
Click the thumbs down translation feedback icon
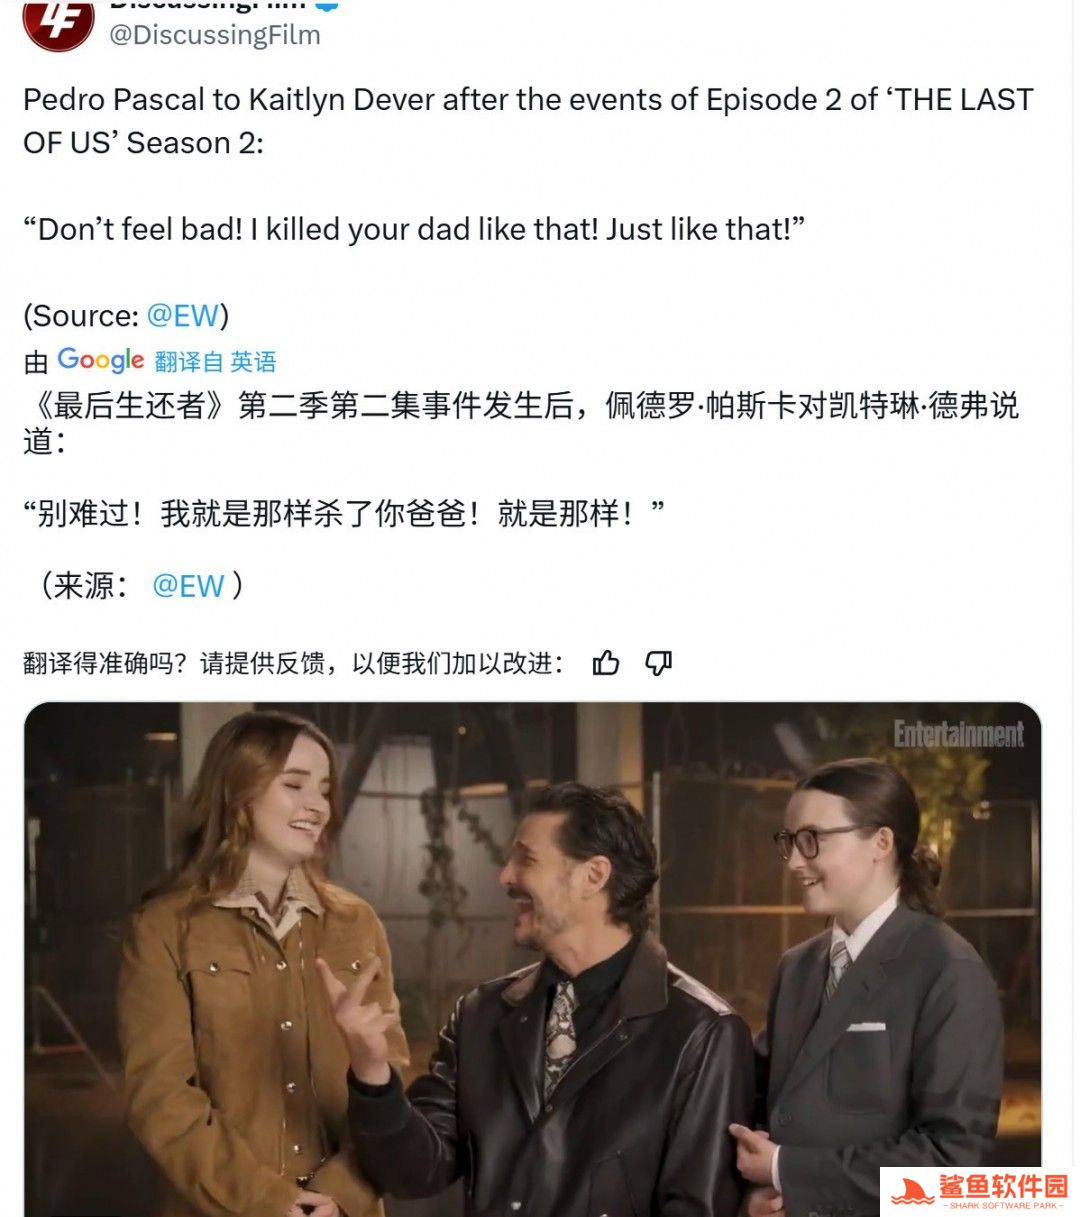(658, 663)
